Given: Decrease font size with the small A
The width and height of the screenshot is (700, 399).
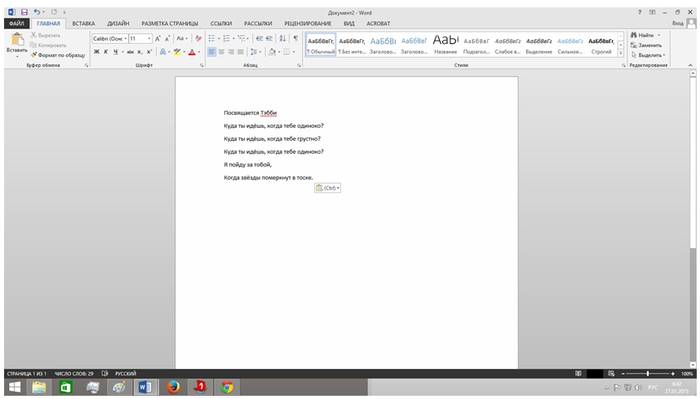Looking at the screenshot, I should click(x=167, y=39).
